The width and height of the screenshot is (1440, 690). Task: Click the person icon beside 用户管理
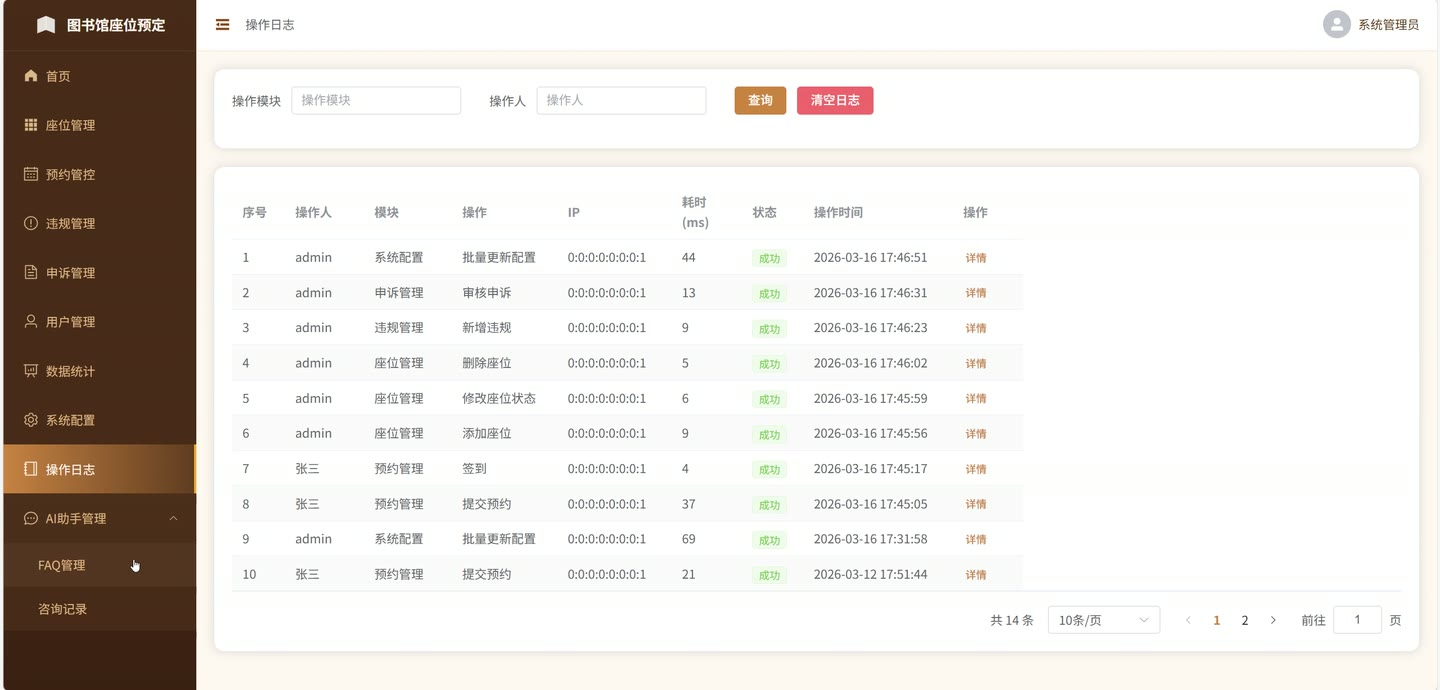point(30,321)
